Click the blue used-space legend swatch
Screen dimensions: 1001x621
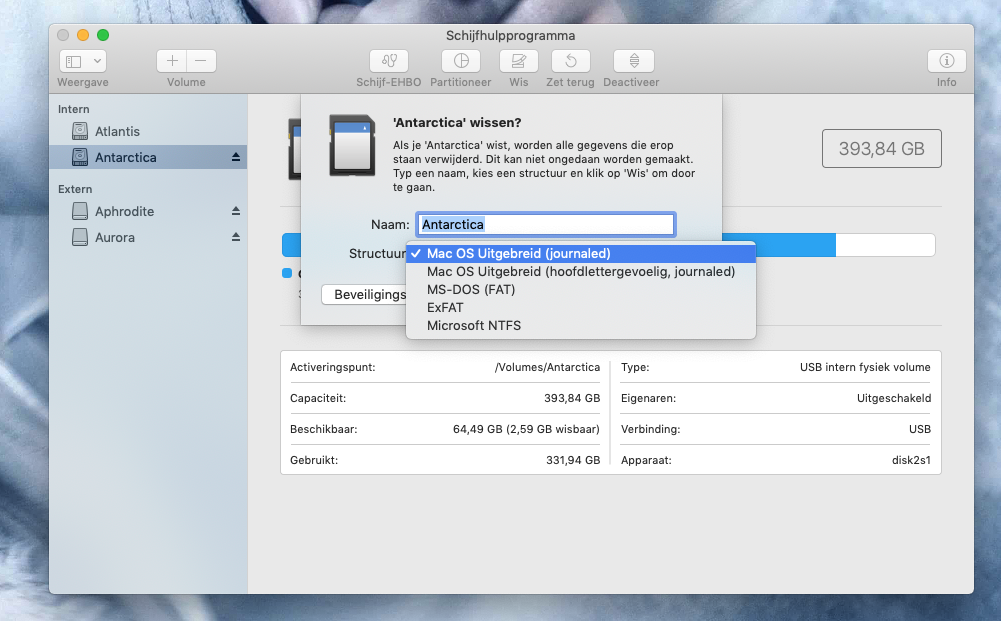point(287,273)
